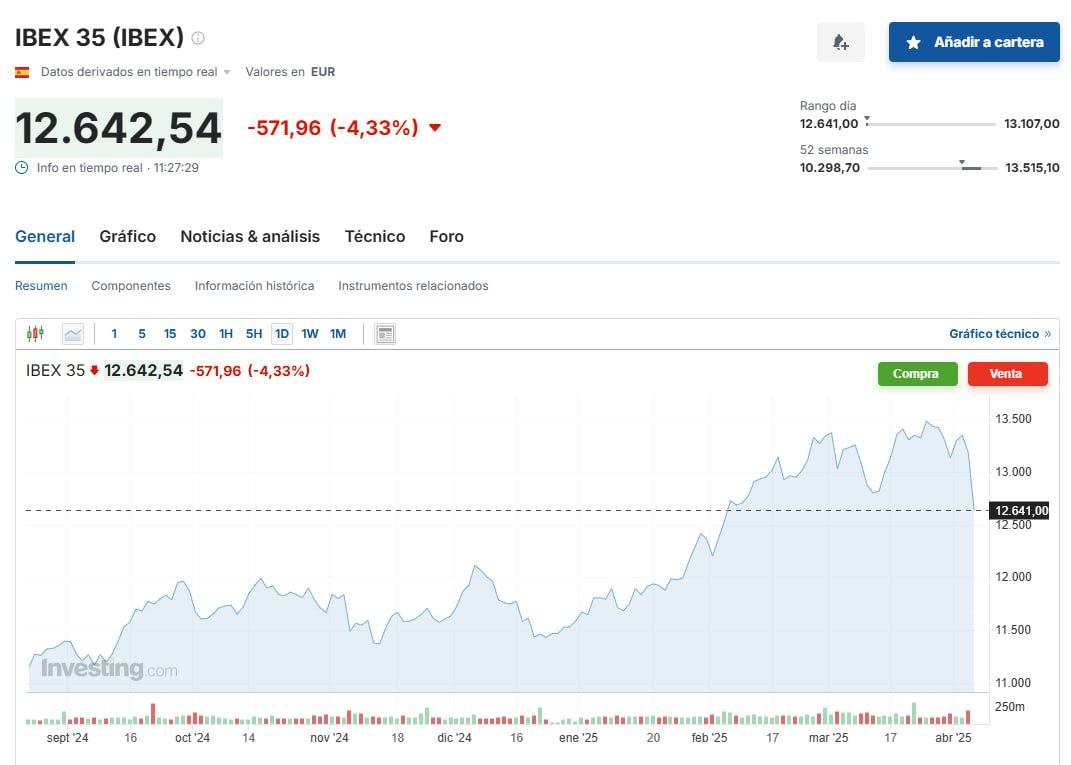This screenshot has height=765, width=1071.
Task: Open the General tab
Action: (45, 236)
